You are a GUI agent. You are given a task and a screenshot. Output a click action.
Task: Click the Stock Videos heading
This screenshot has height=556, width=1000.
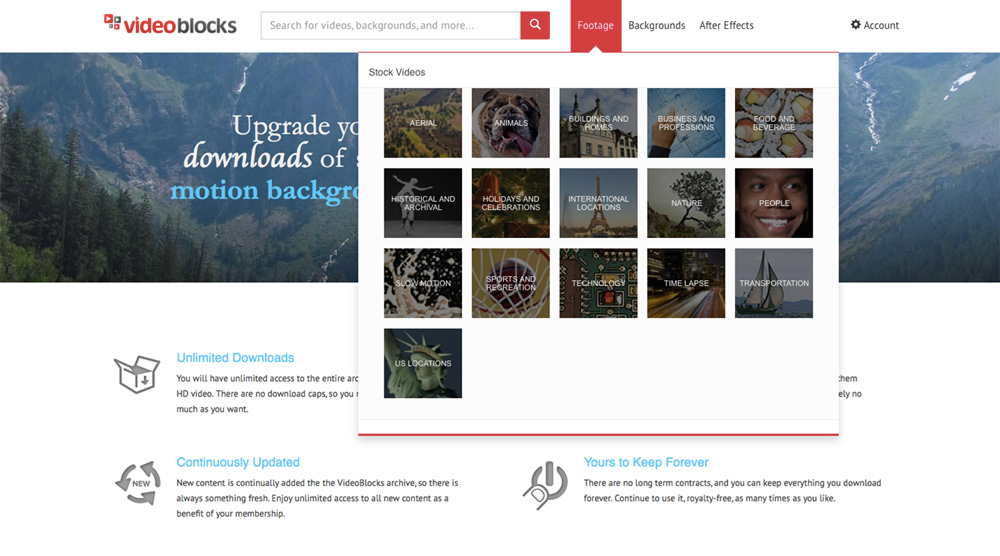coord(397,73)
